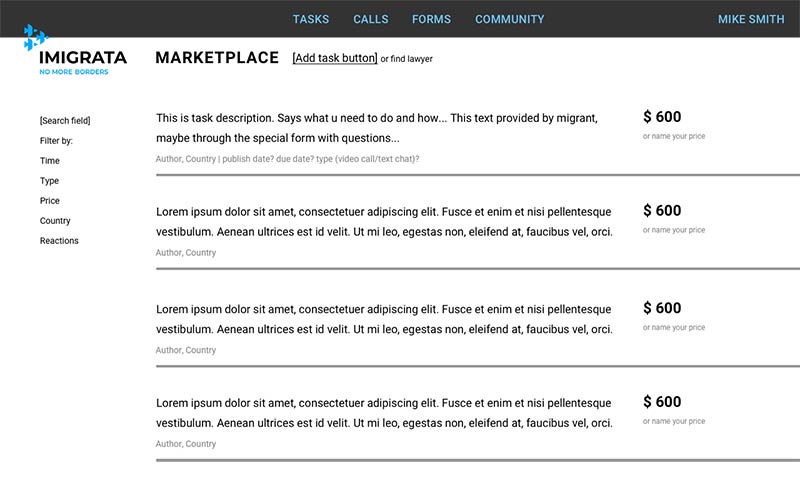Filter tasks by Reactions

[59, 241]
